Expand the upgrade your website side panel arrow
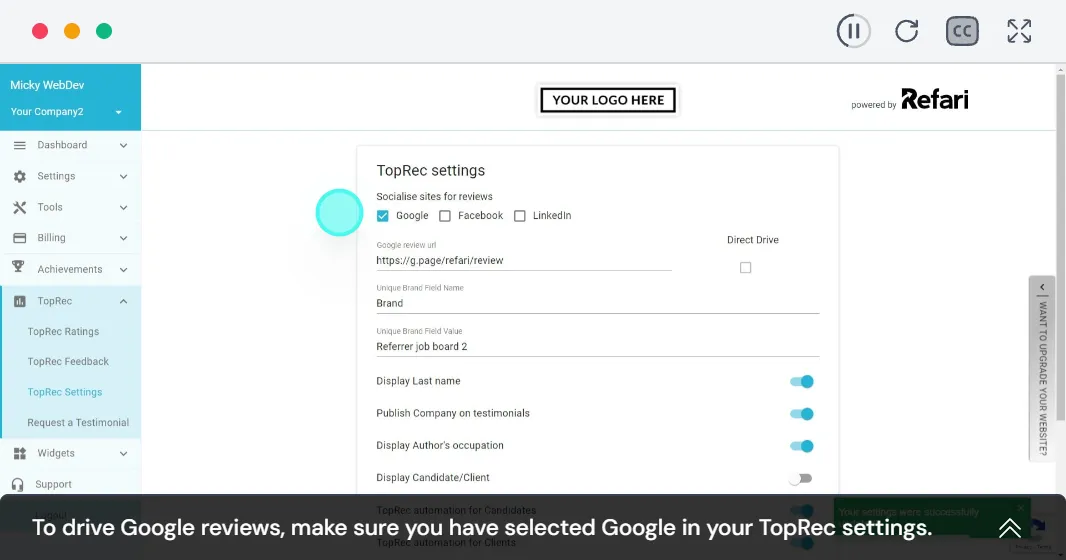The height and width of the screenshot is (560, 1066). tap(1042, 287)
